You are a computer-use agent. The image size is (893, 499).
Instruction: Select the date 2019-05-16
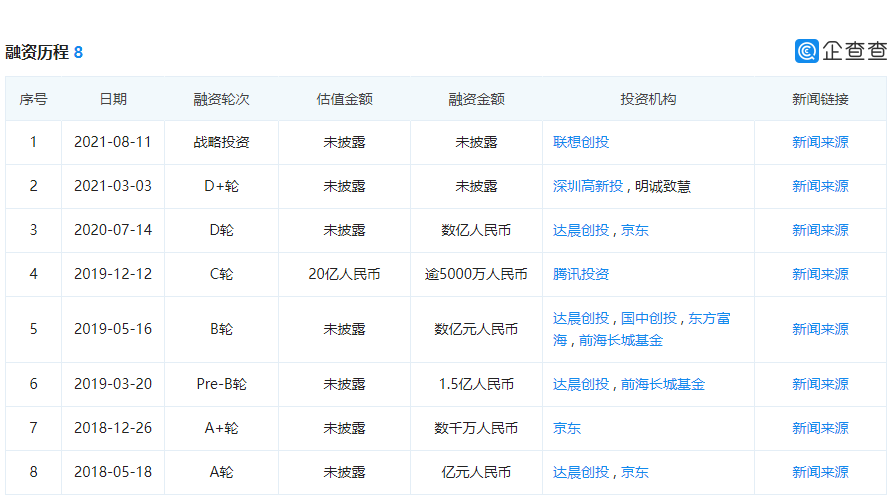[113, 329]
